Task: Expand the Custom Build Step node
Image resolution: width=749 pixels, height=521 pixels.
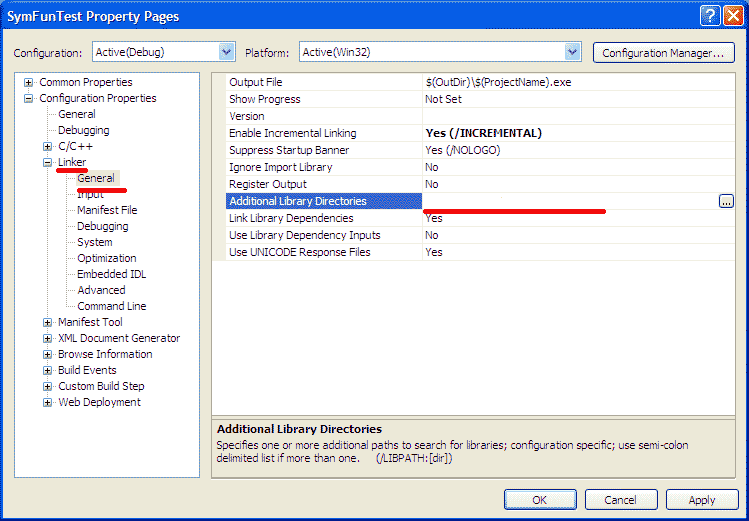Action: point(47,386)
